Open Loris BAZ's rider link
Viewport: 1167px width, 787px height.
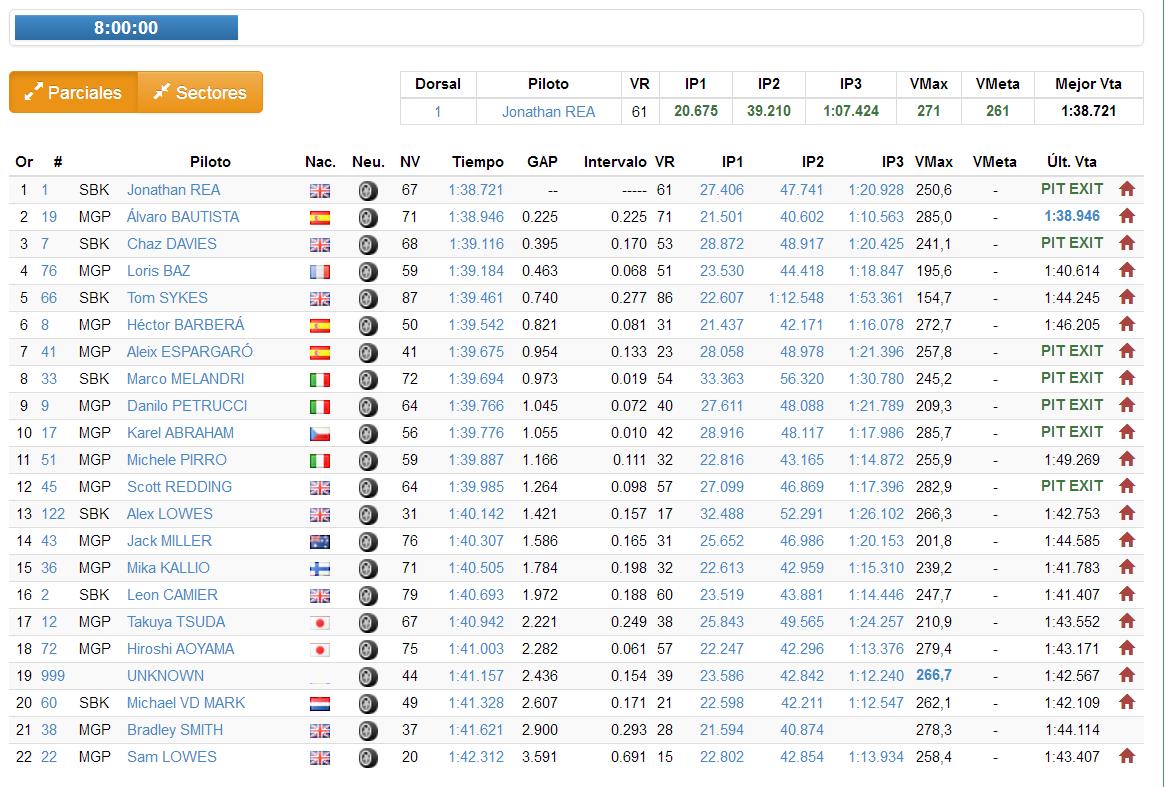point(158,271)
